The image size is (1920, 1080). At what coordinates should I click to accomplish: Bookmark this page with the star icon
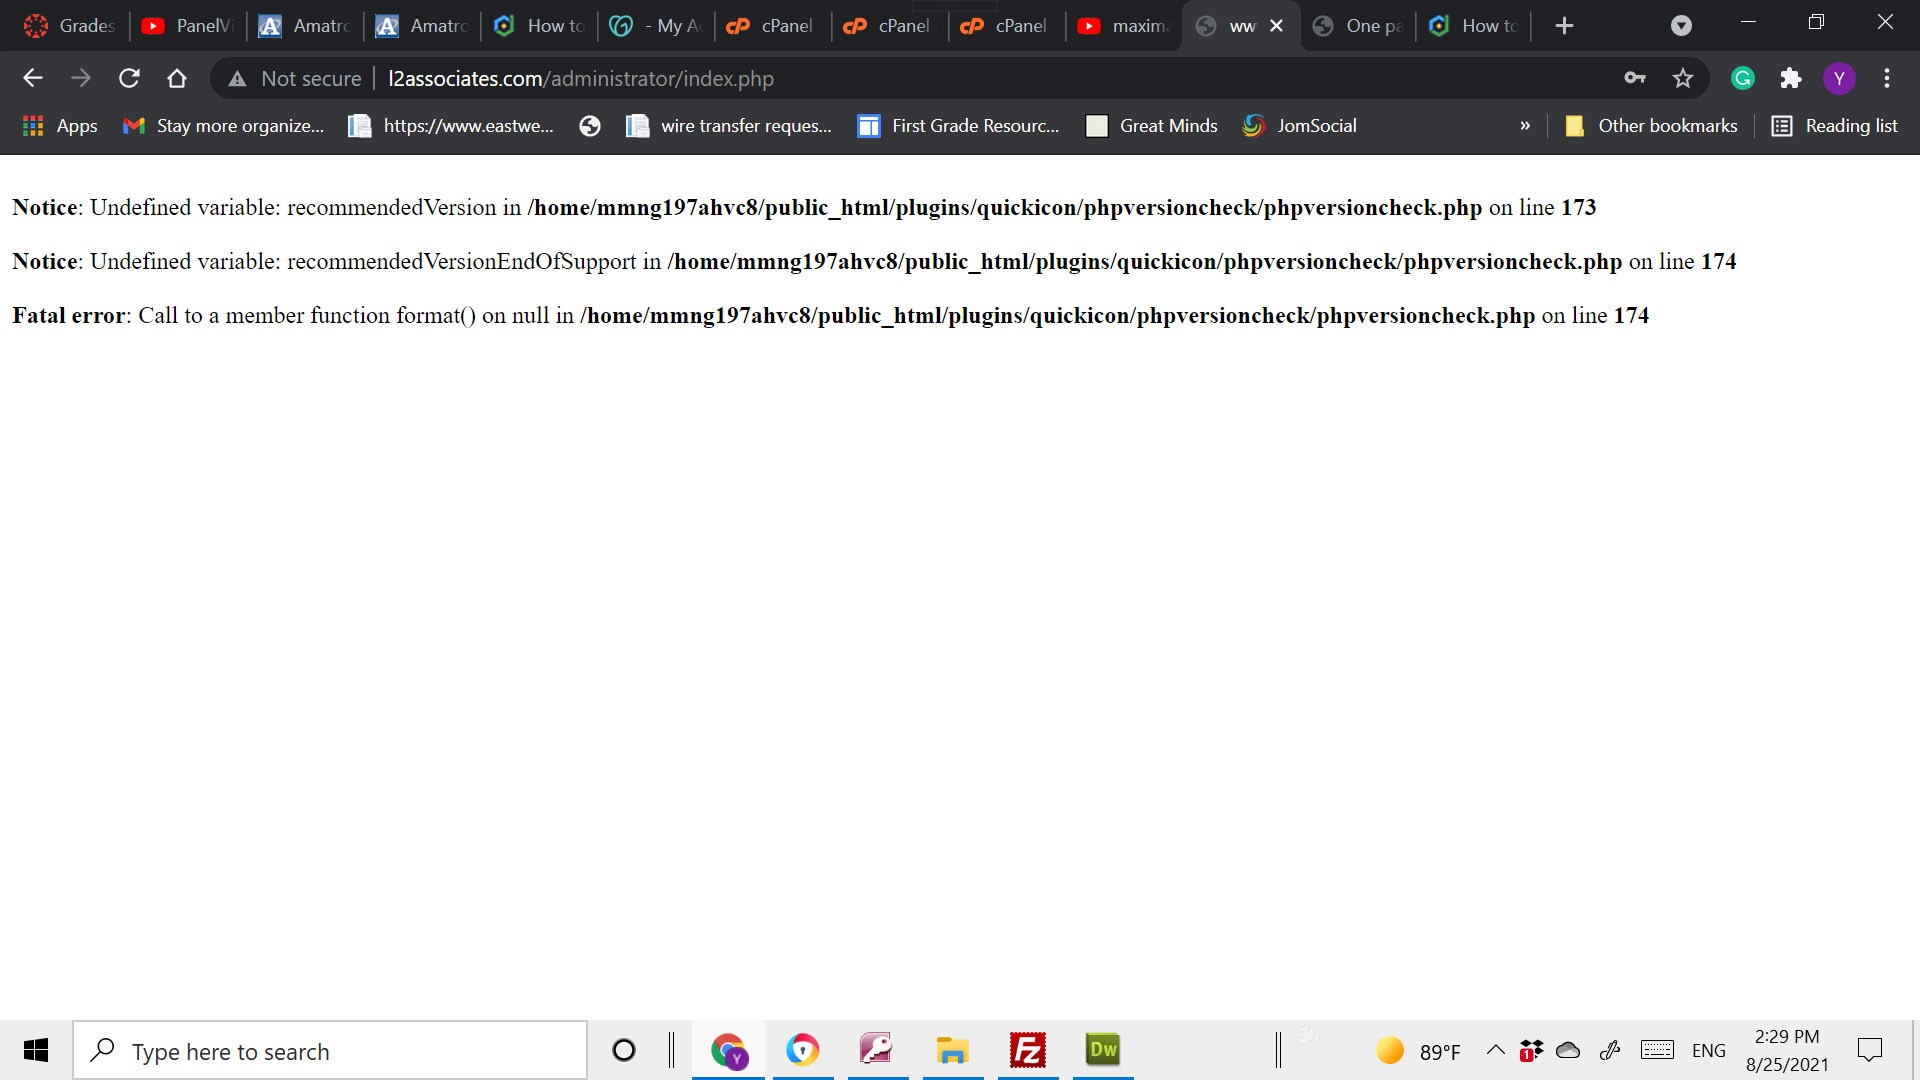click(x=1683, y=78)
